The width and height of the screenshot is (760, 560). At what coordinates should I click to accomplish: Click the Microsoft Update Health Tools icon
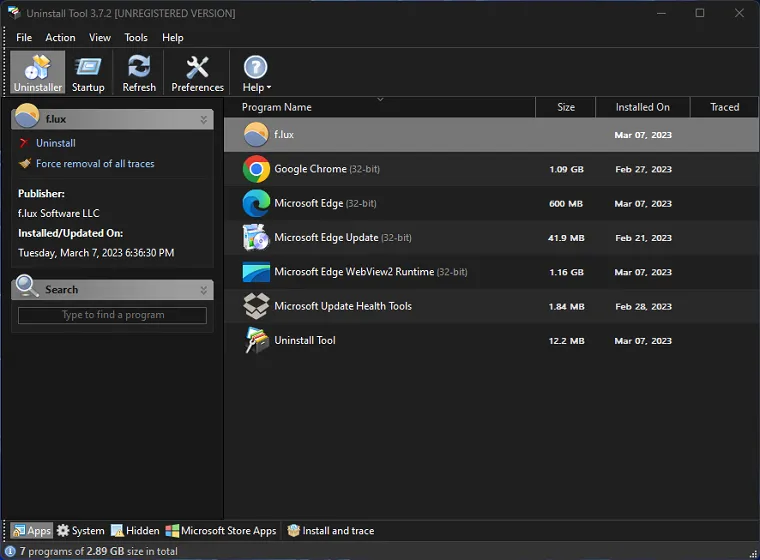[256, 306]
